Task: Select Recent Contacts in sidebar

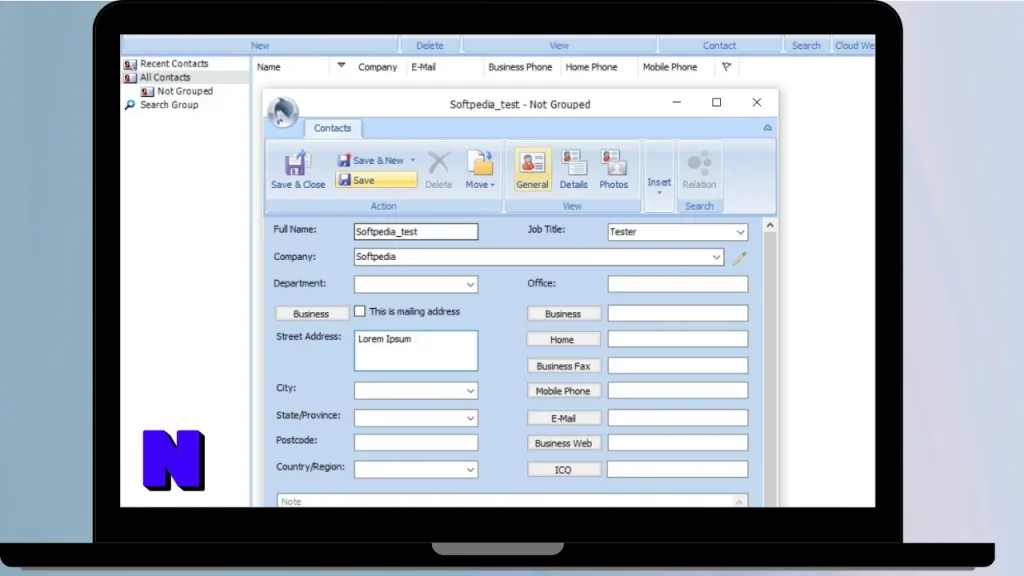Action: [174, 63]
